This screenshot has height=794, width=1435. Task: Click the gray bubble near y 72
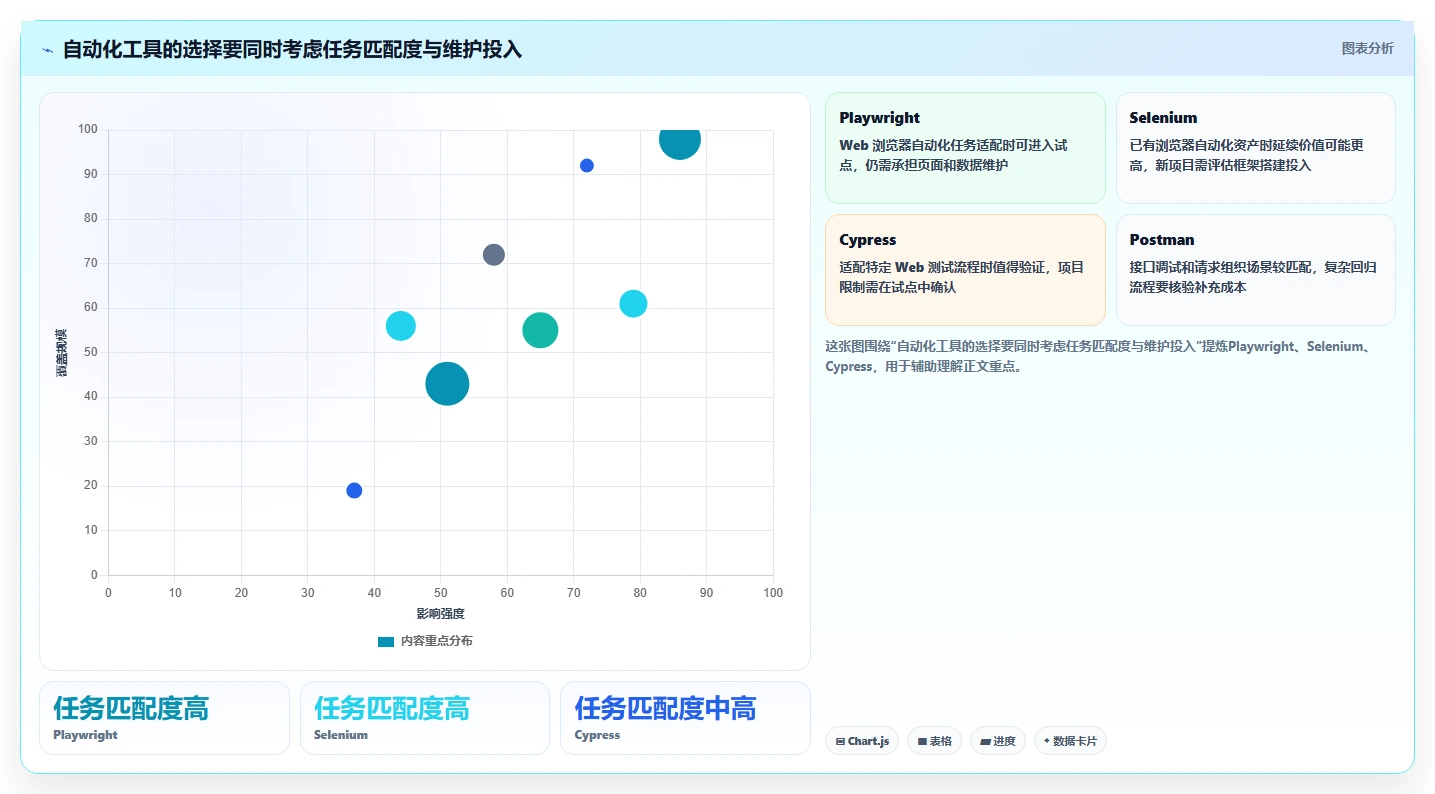point(494,254)
